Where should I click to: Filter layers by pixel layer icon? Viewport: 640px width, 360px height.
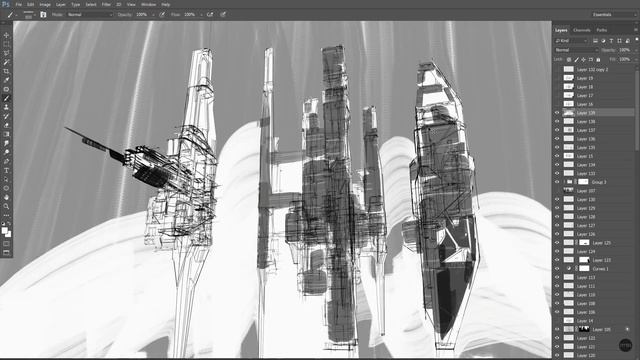pos(595,41)
